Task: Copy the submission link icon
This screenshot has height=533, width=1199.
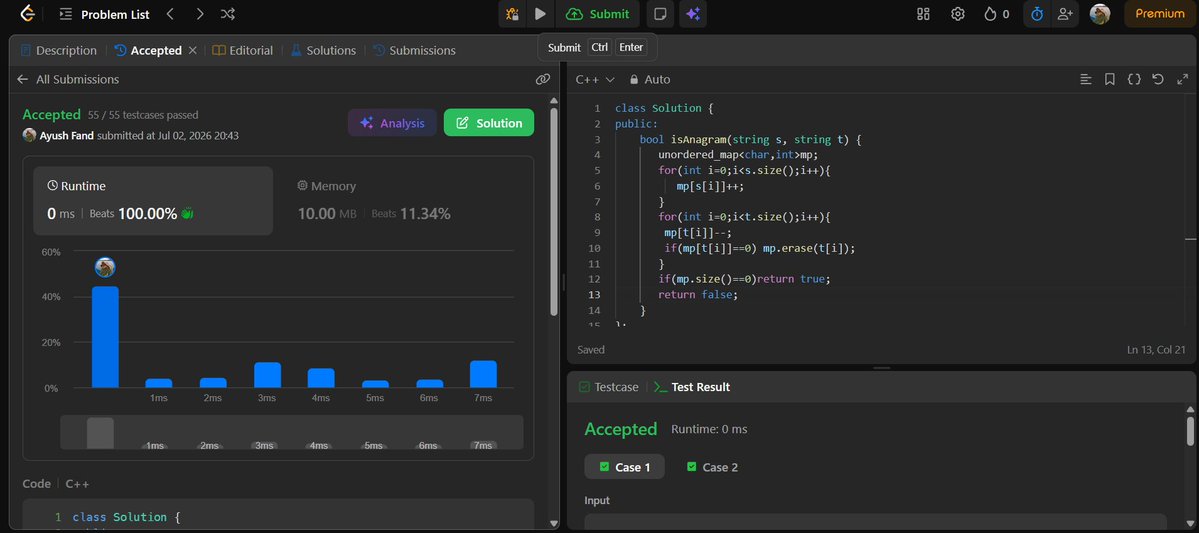Action: point(542,80)
